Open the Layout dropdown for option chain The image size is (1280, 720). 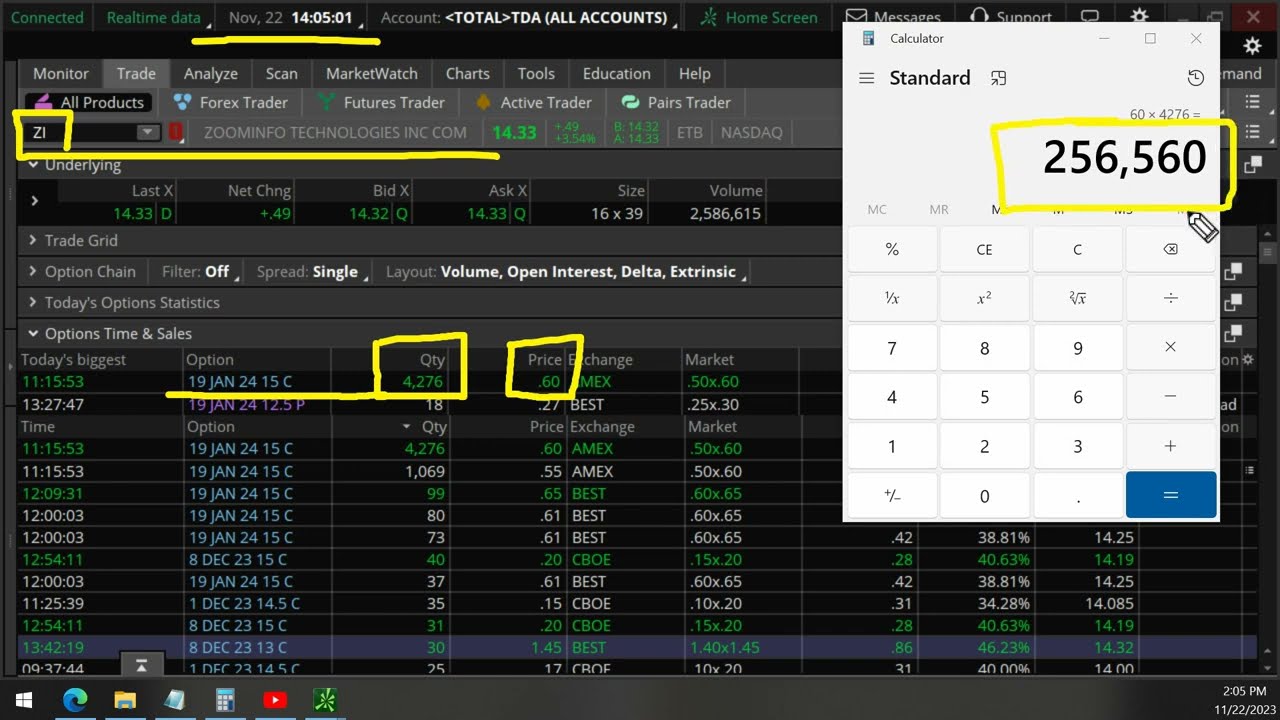[565, 271]
